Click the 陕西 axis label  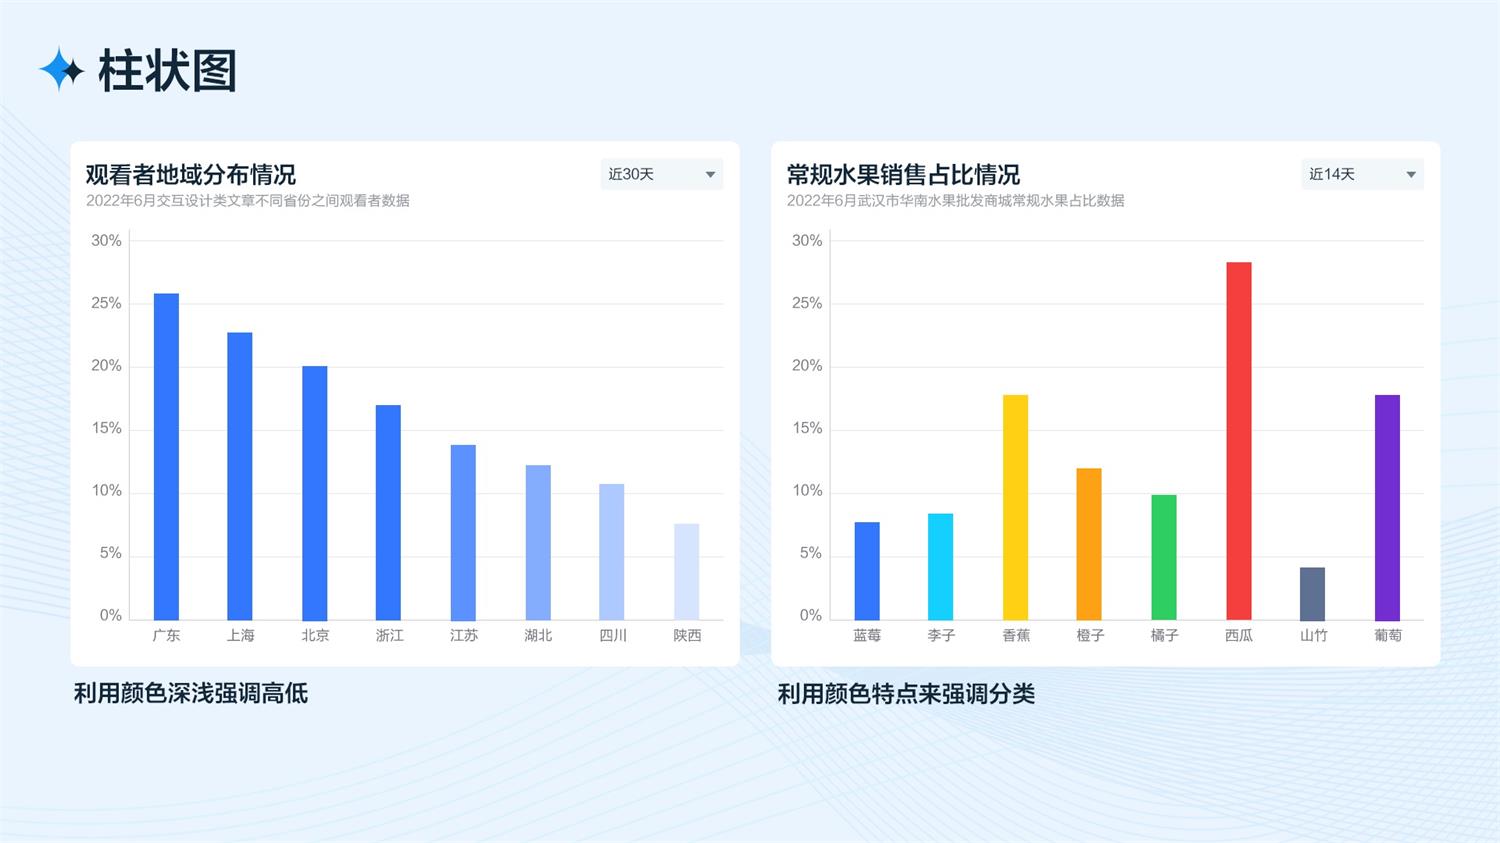(x=687, y=636)
